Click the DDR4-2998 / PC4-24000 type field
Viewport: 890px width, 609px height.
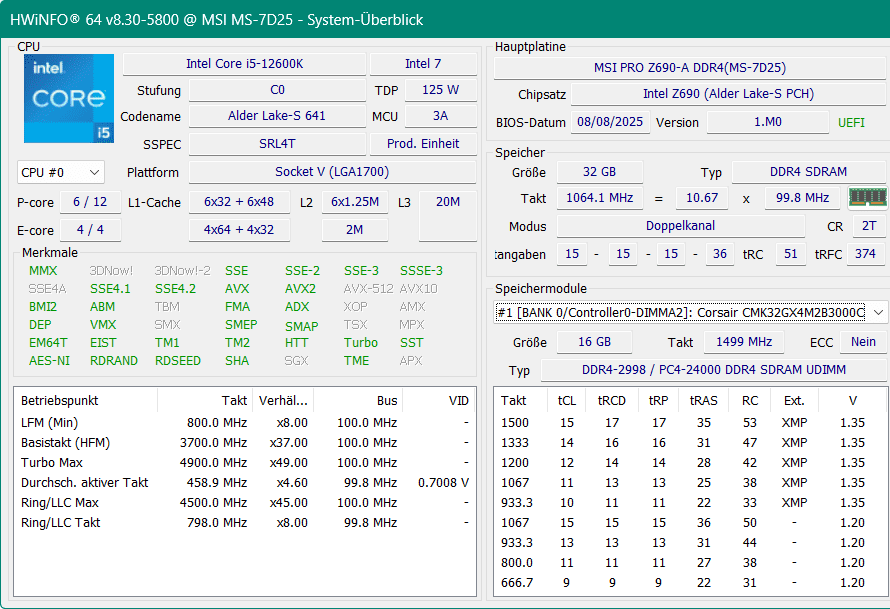[713, 370]
